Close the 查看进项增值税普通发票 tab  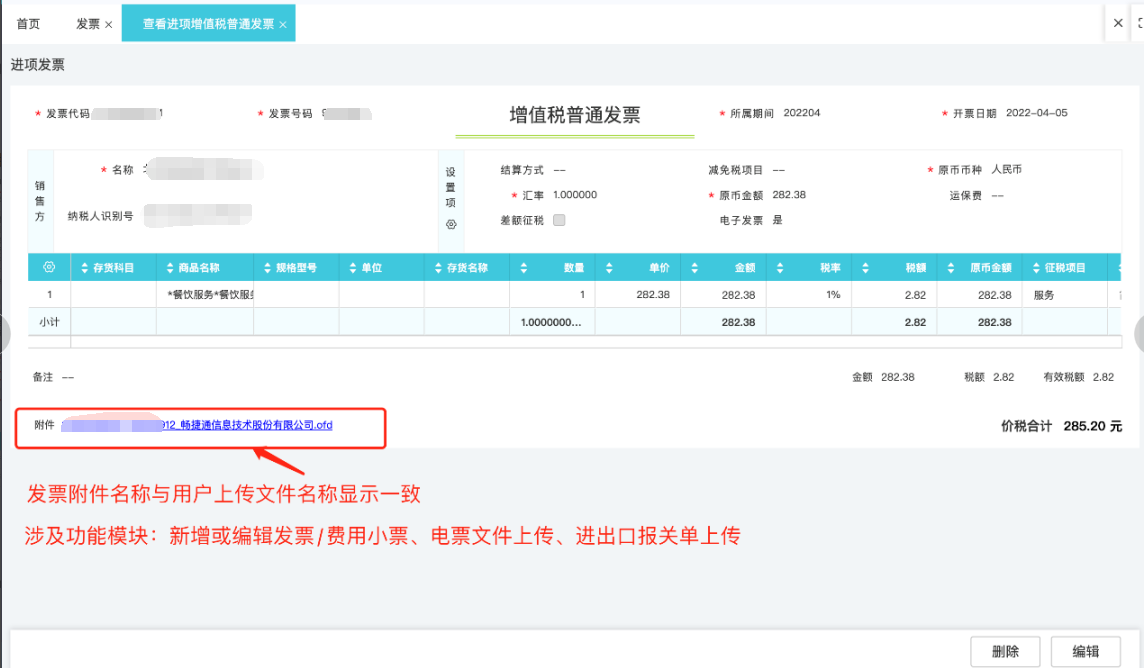click(283, 24)
